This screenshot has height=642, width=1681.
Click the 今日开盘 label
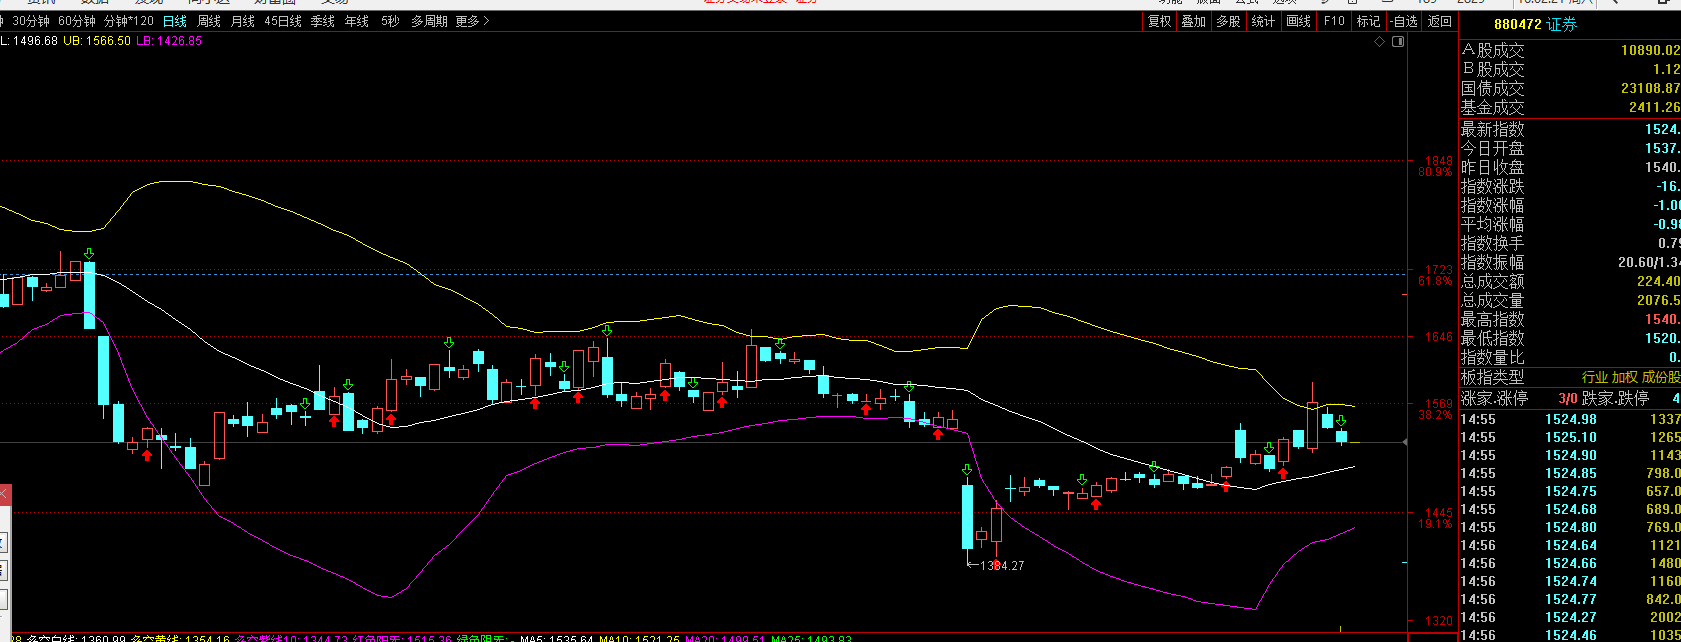(x=1492, y=148)
